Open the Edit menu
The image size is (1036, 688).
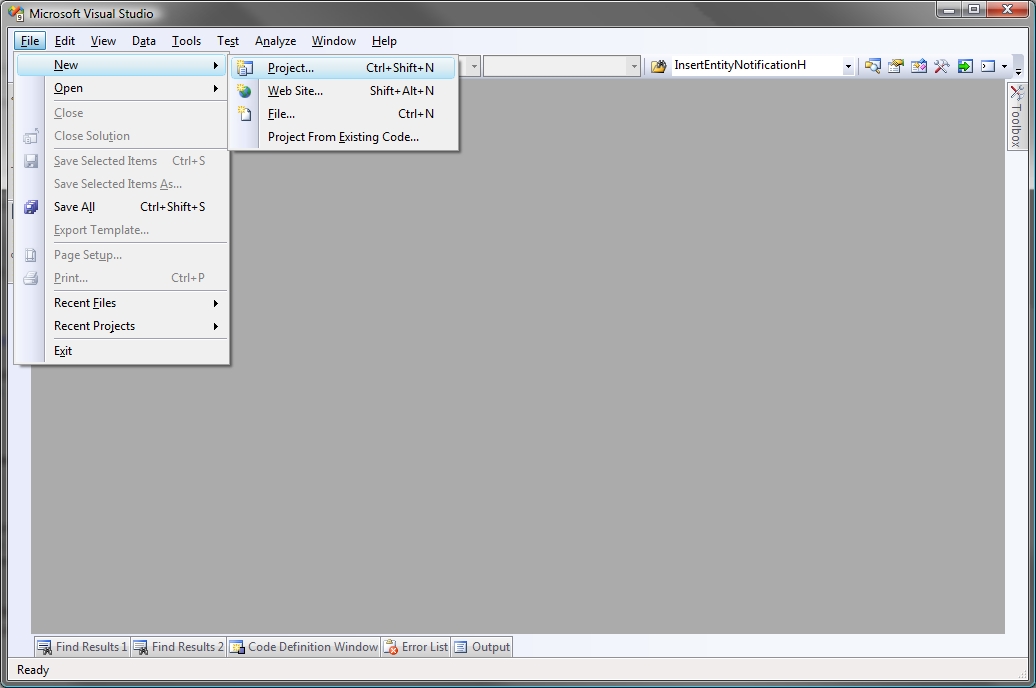65,41
